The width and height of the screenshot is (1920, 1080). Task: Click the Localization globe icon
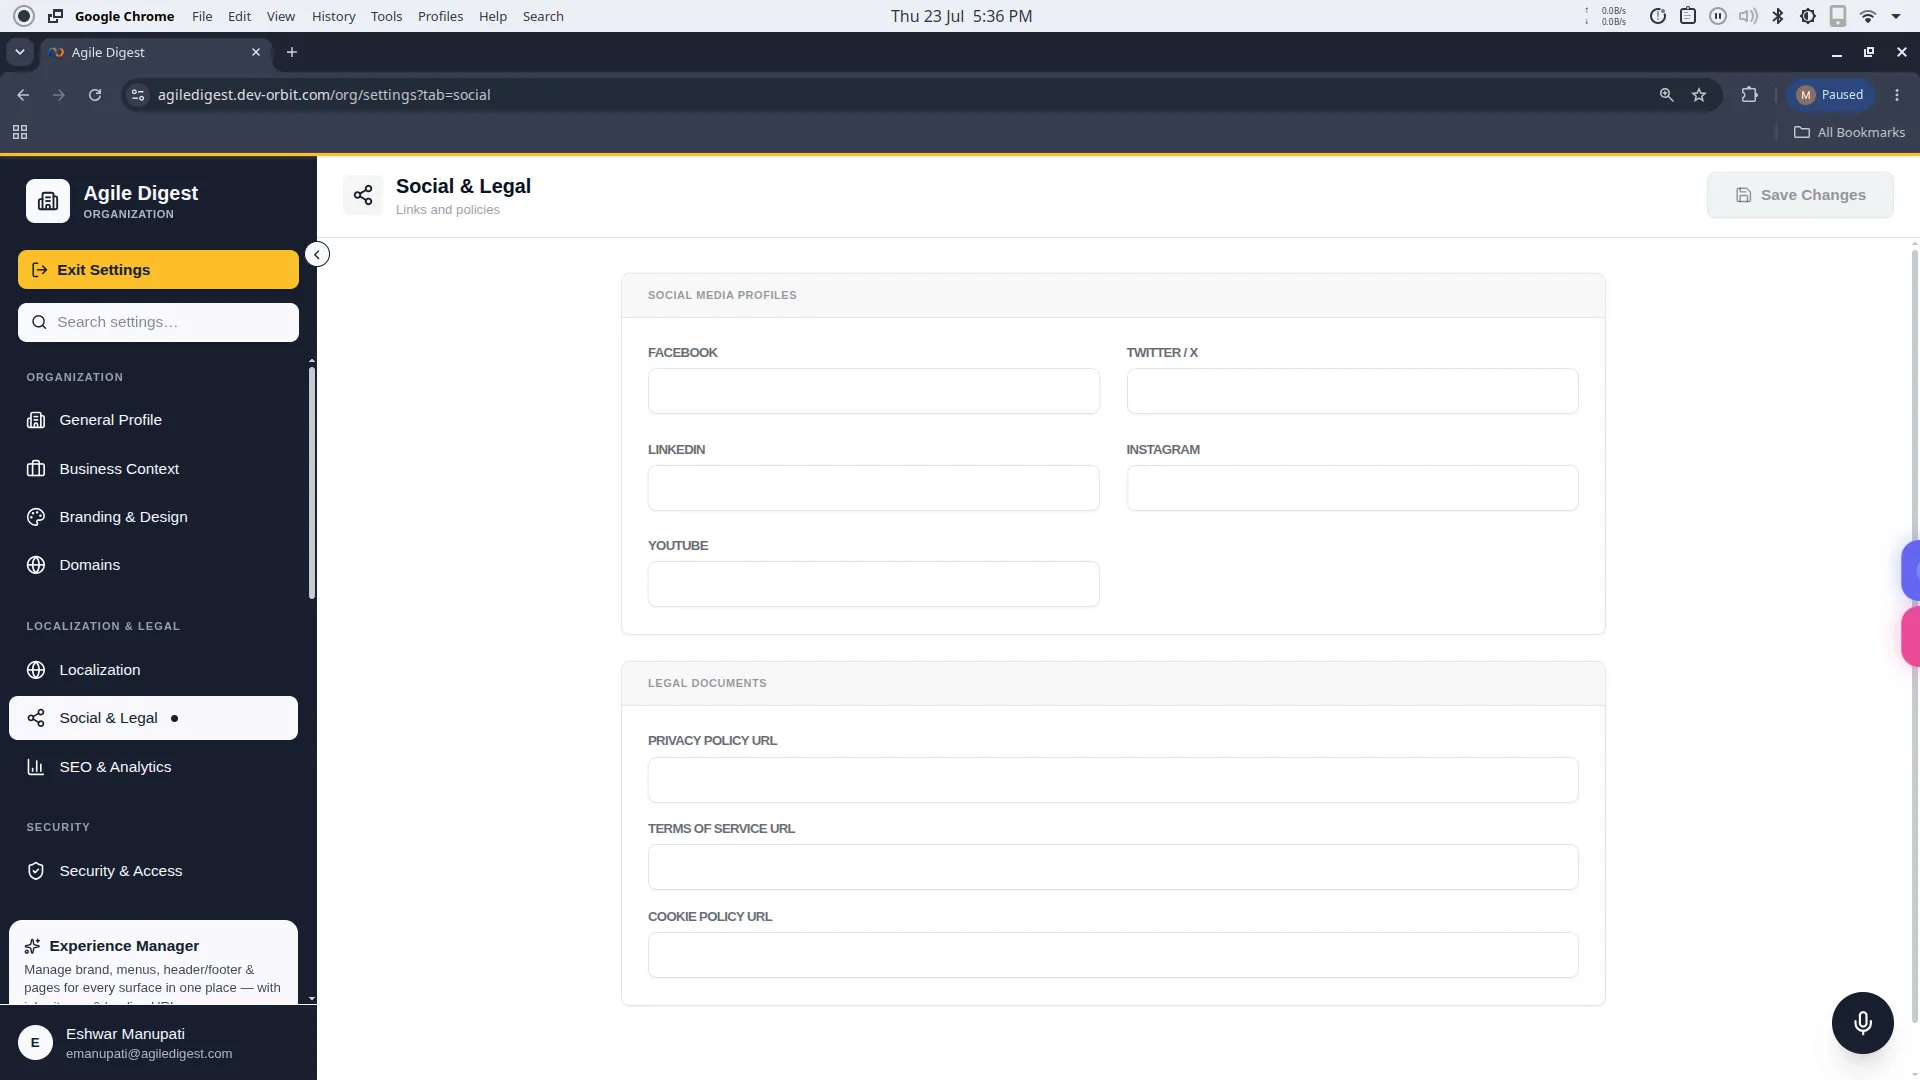pyautogui.click(x=36, y=670)
